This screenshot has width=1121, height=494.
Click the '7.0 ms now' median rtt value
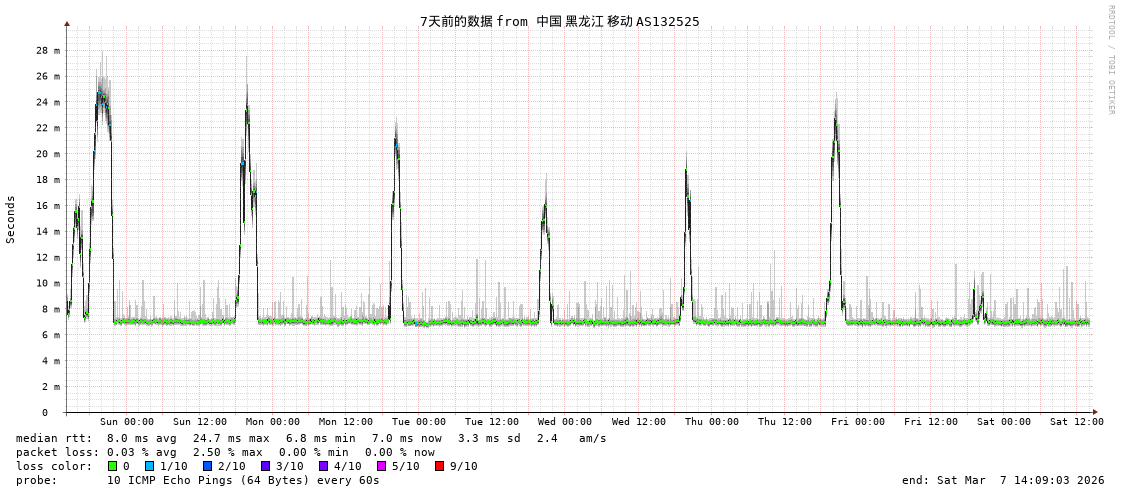[x=407, y=438]
